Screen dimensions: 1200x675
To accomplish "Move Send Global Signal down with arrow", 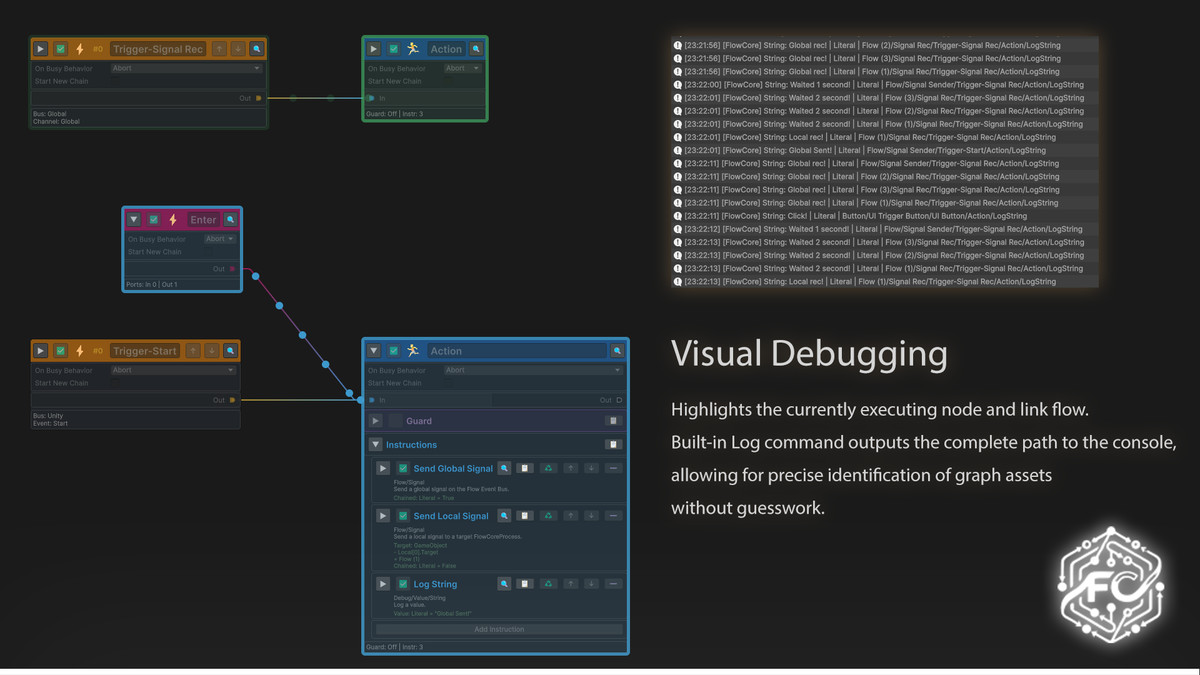I will (591, 468).
